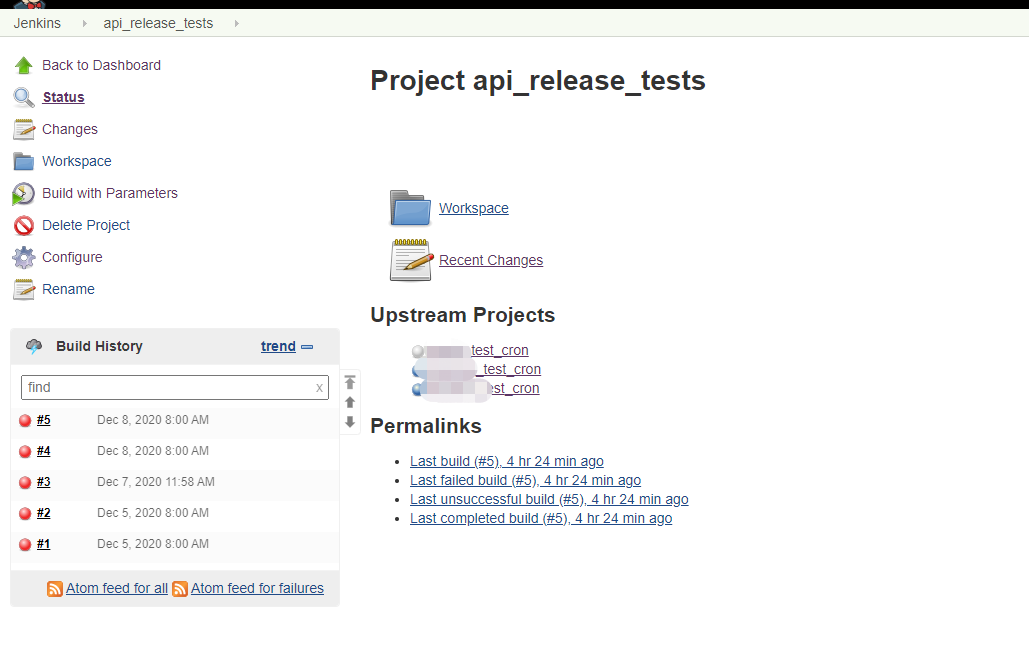Image resolution: width=1029 pixels, height=659 pixels.
Task: Click the Build with Parameters clock icon
Action: pyautogui.click(x=24, y=194)
